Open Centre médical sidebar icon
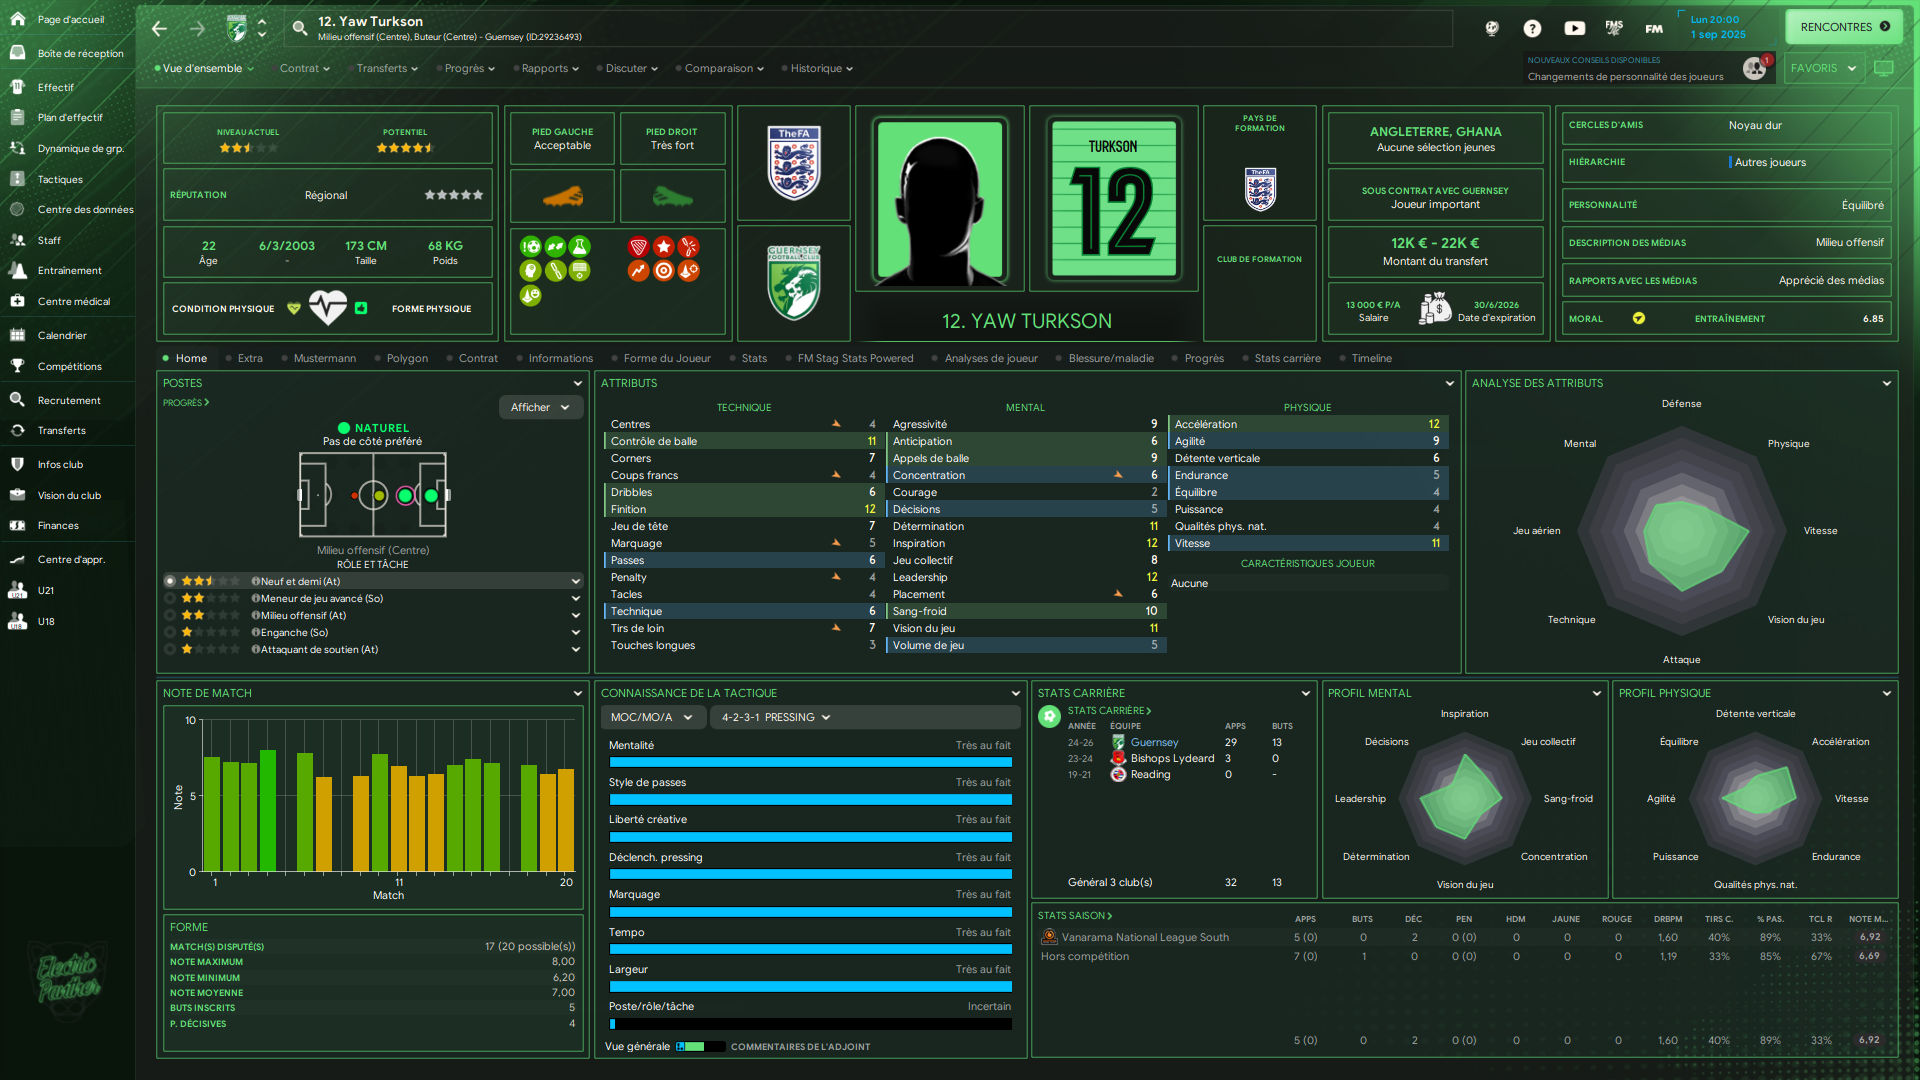The image size is (1920, 1080). click(17, 301)
